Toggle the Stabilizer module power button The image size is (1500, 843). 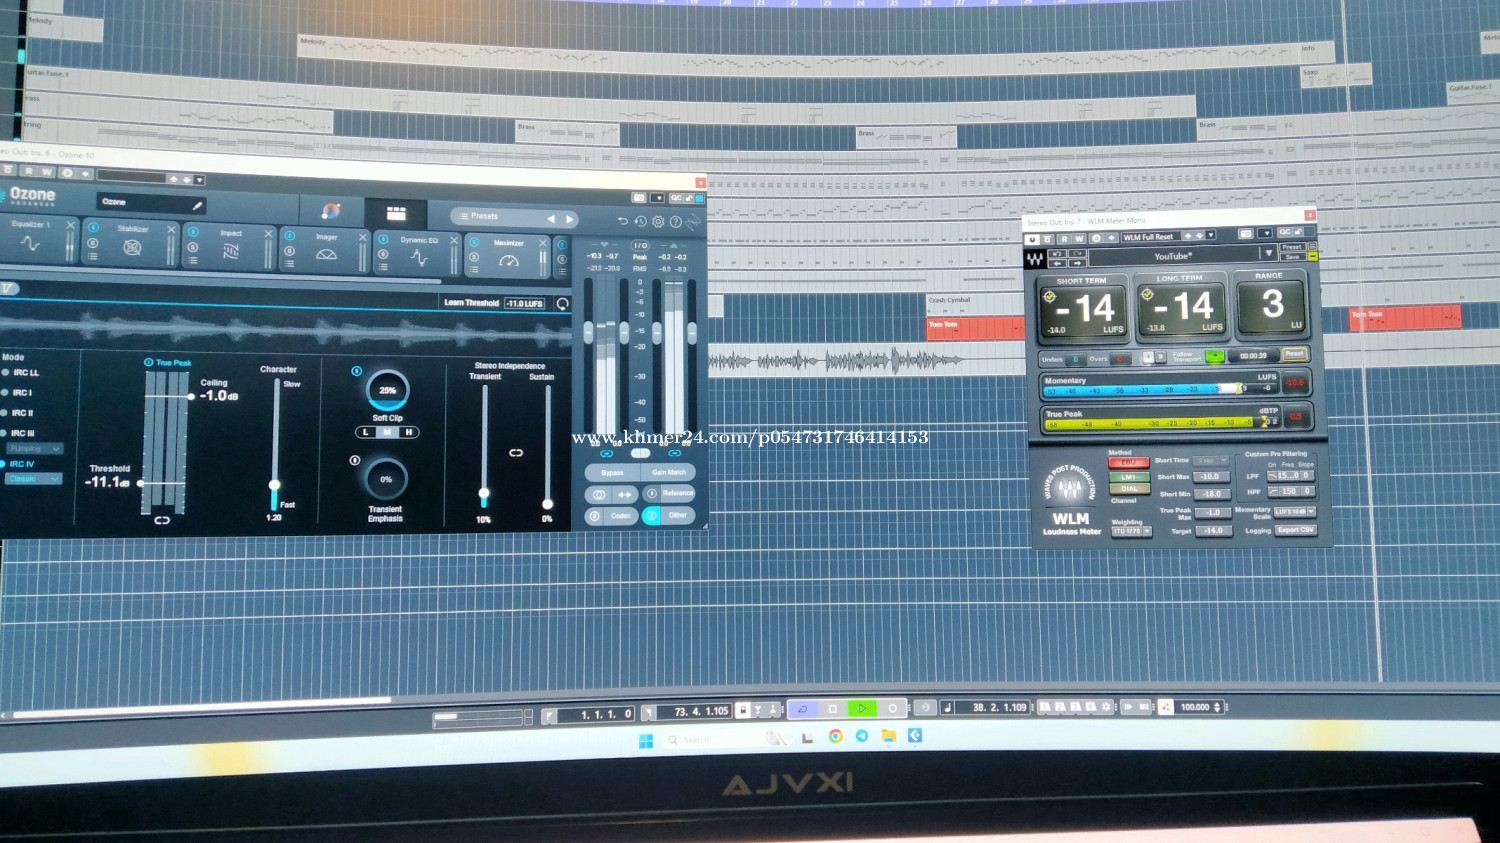93,228
